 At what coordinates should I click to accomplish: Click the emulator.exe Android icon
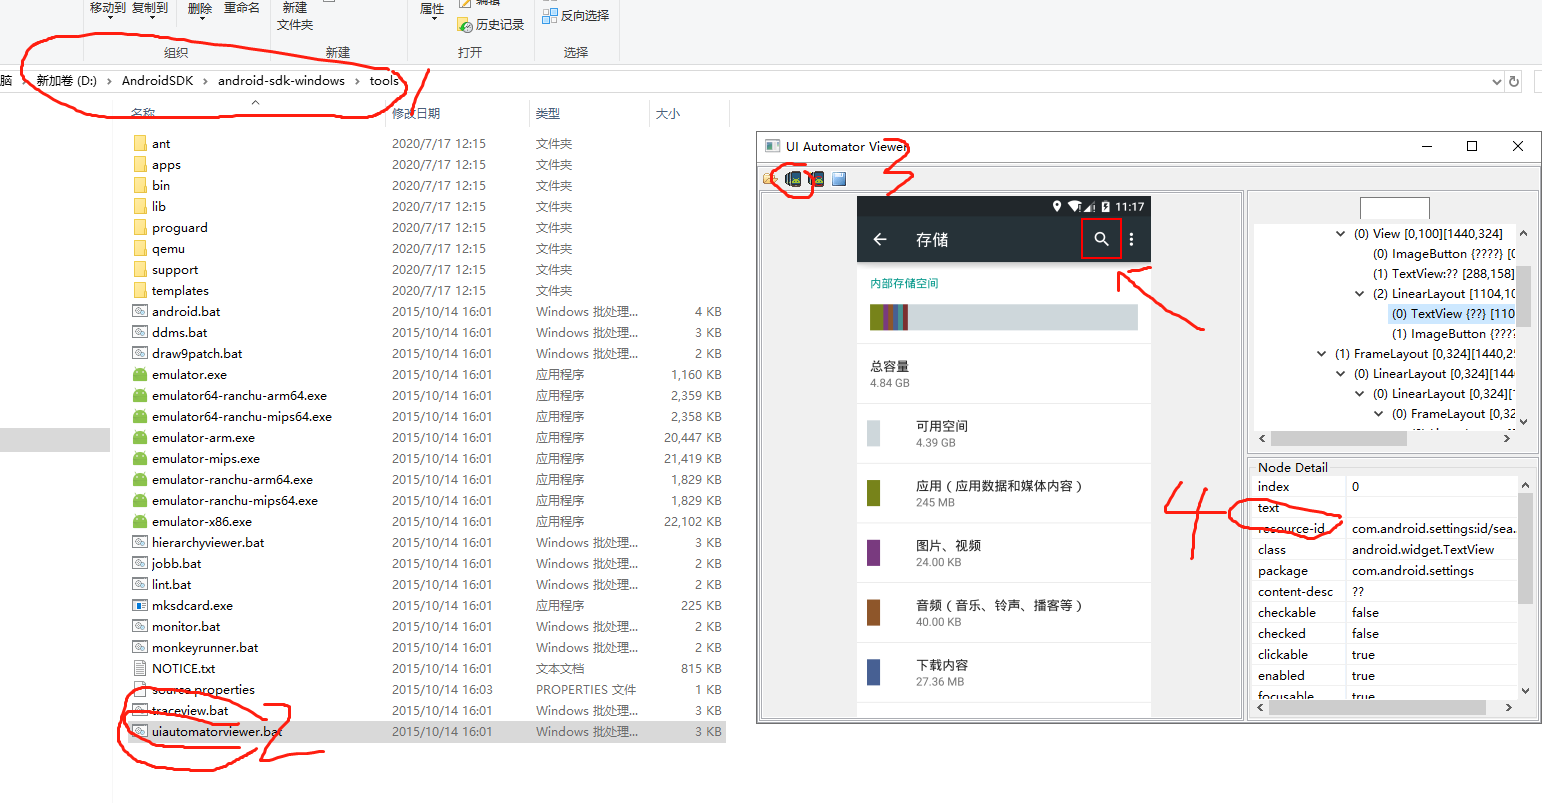[x=140, y=374]
